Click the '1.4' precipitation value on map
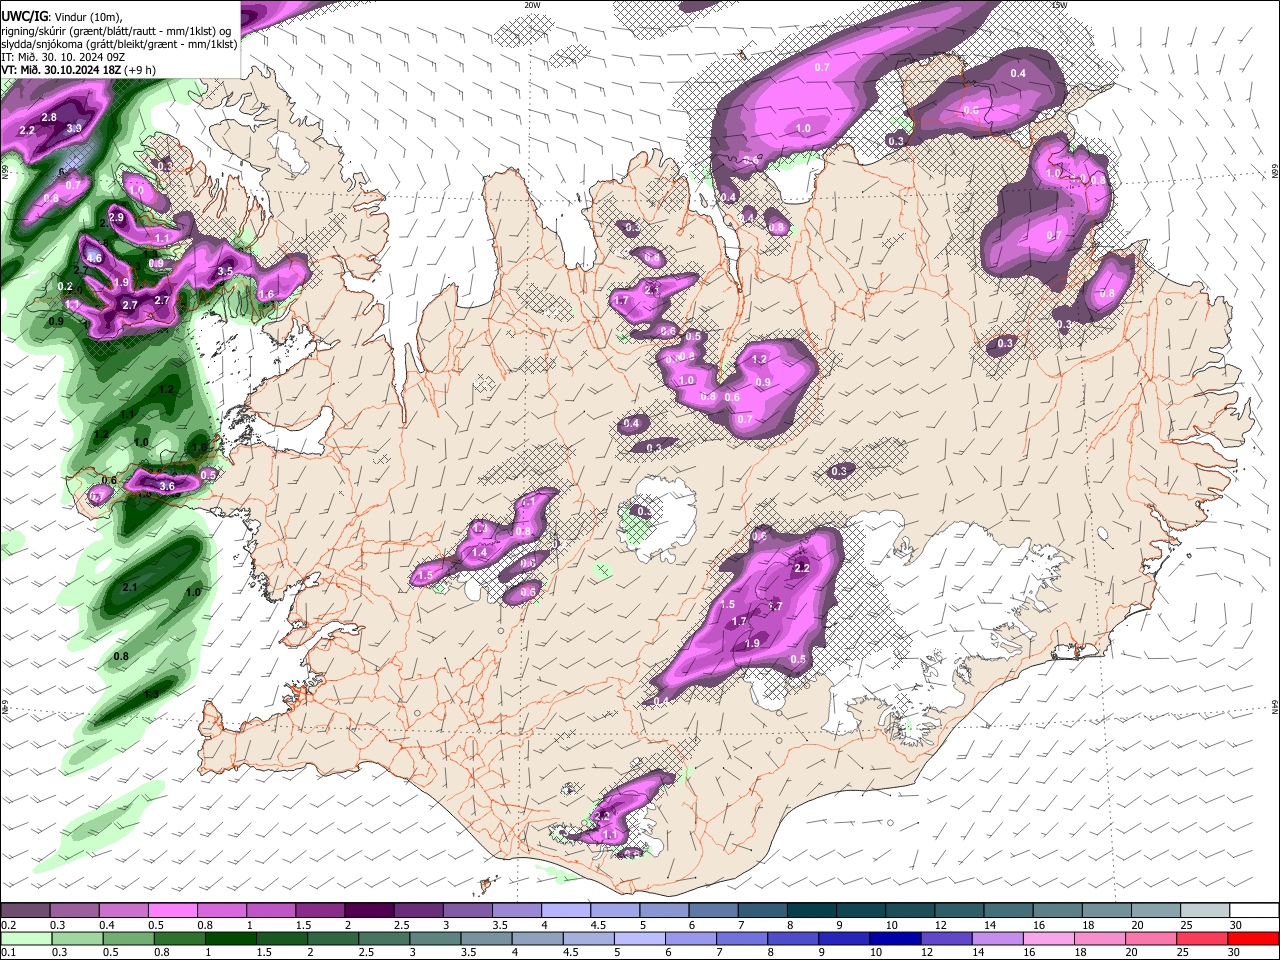Image resolution: width=1280 pixels, height=960 pixels. tap(479, 552)
